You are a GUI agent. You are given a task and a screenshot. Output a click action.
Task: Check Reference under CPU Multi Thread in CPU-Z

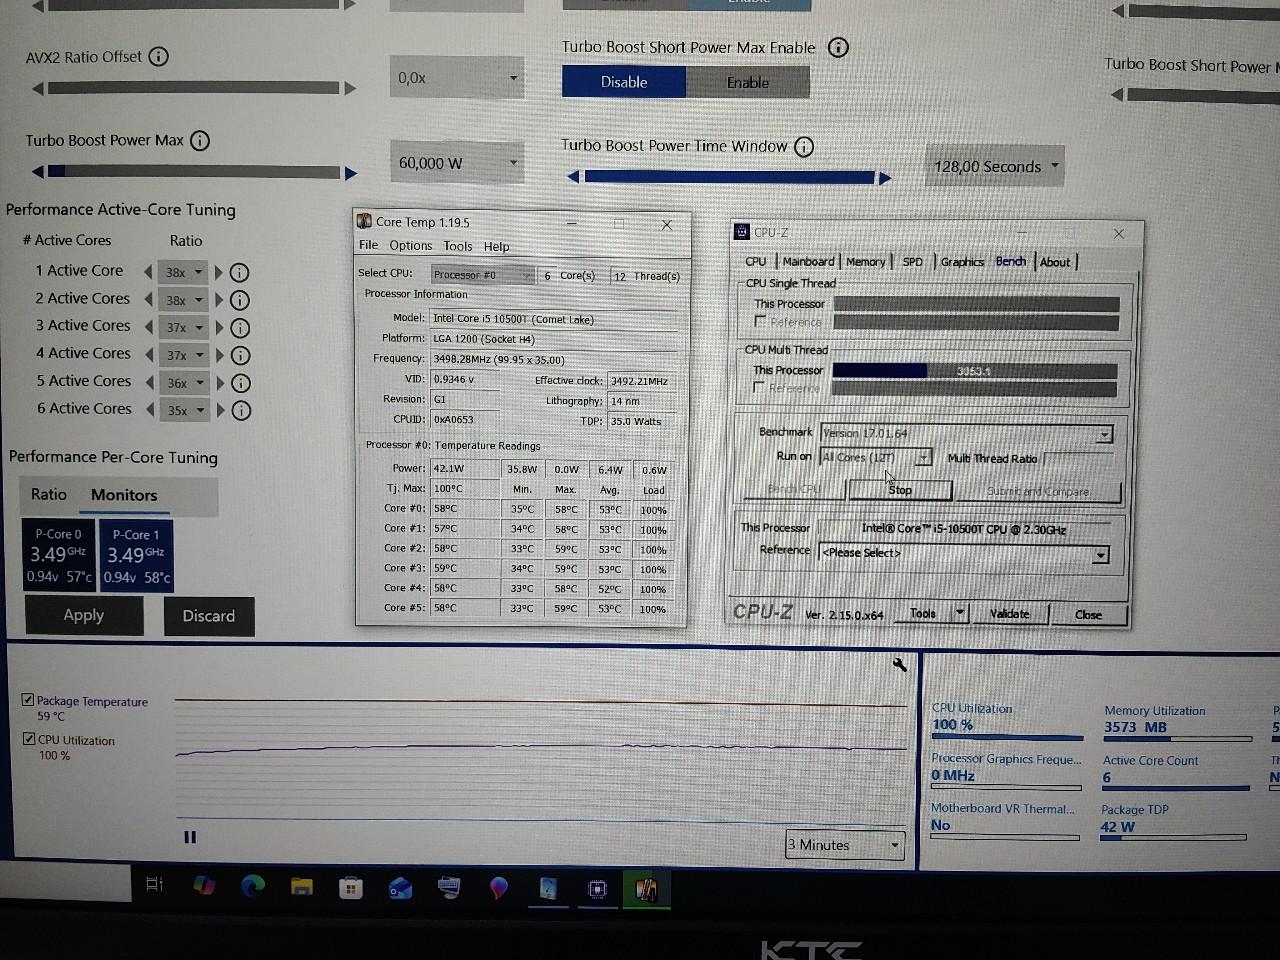coord(759,387)
